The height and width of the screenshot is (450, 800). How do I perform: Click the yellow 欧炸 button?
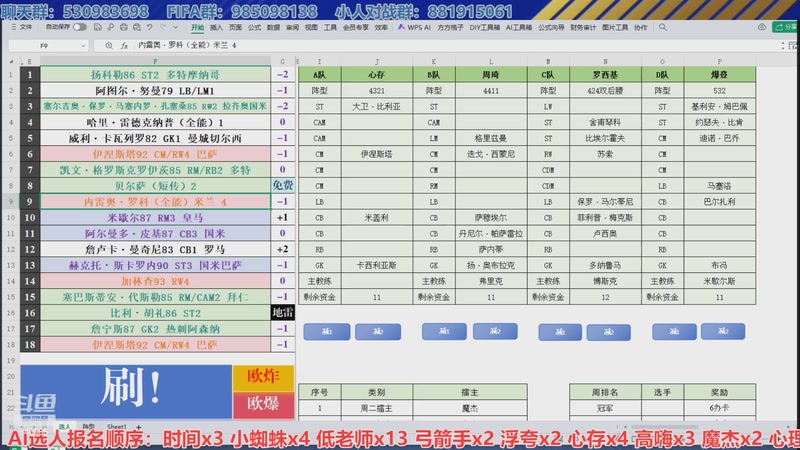(263, 378)
